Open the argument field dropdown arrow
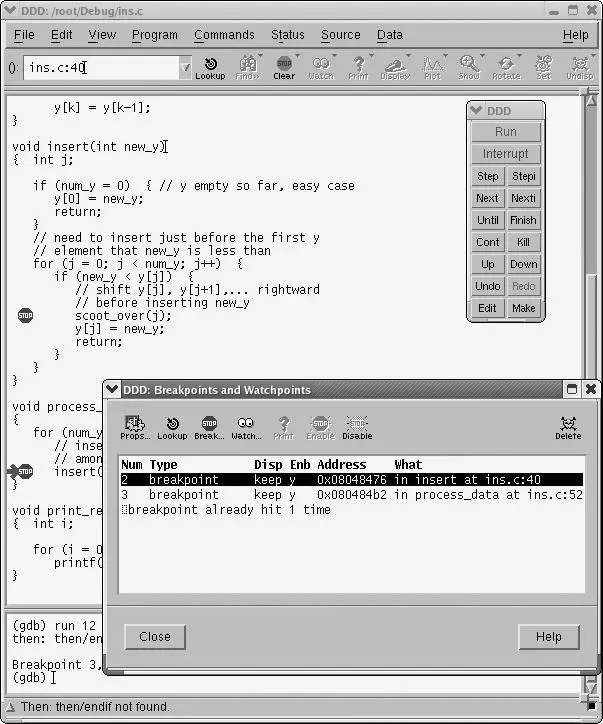Screen dimensions: 603x724 pyautogui.click(x=185, y=68)
